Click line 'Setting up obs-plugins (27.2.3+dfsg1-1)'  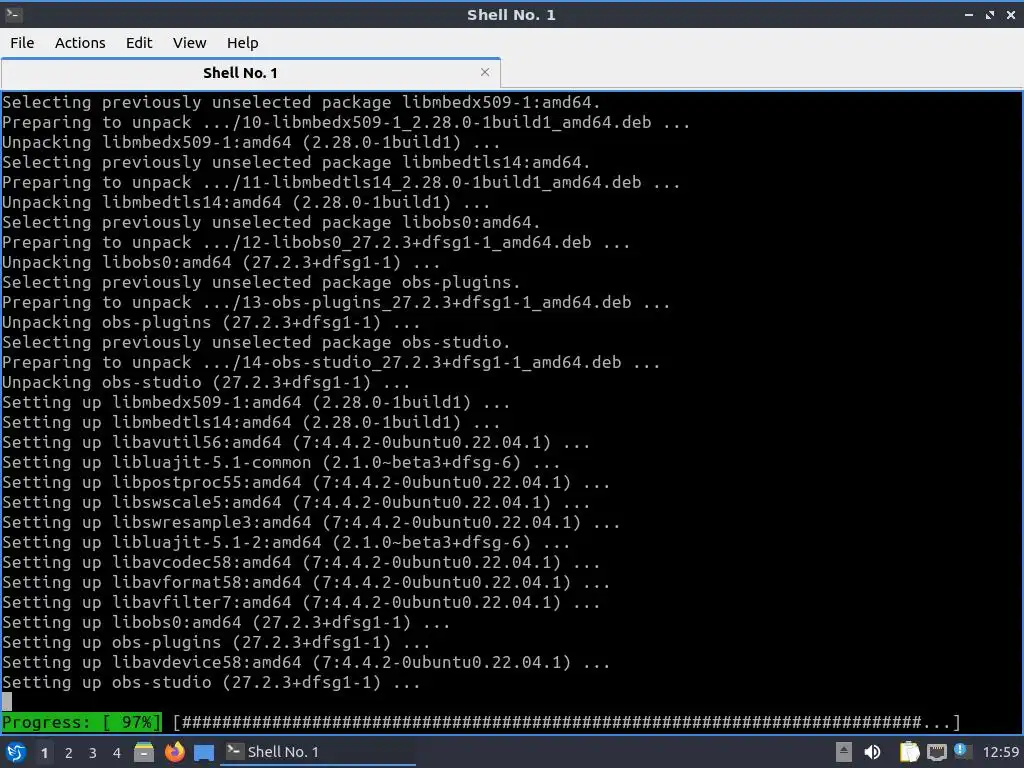pos(216,643)
